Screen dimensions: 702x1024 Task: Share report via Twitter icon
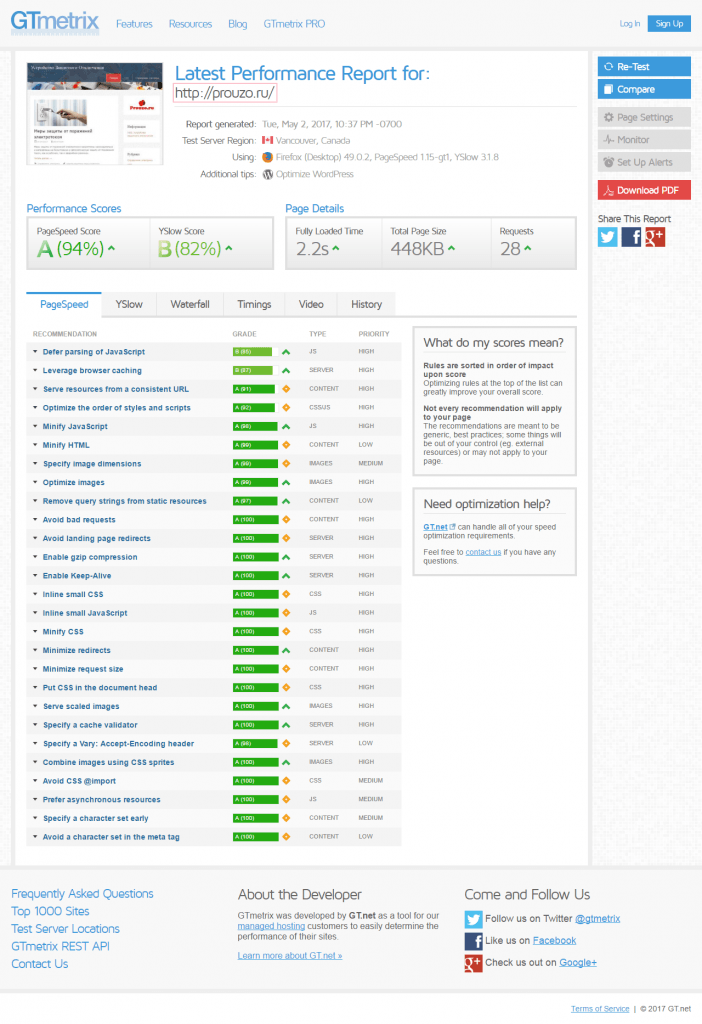point(607,237)
